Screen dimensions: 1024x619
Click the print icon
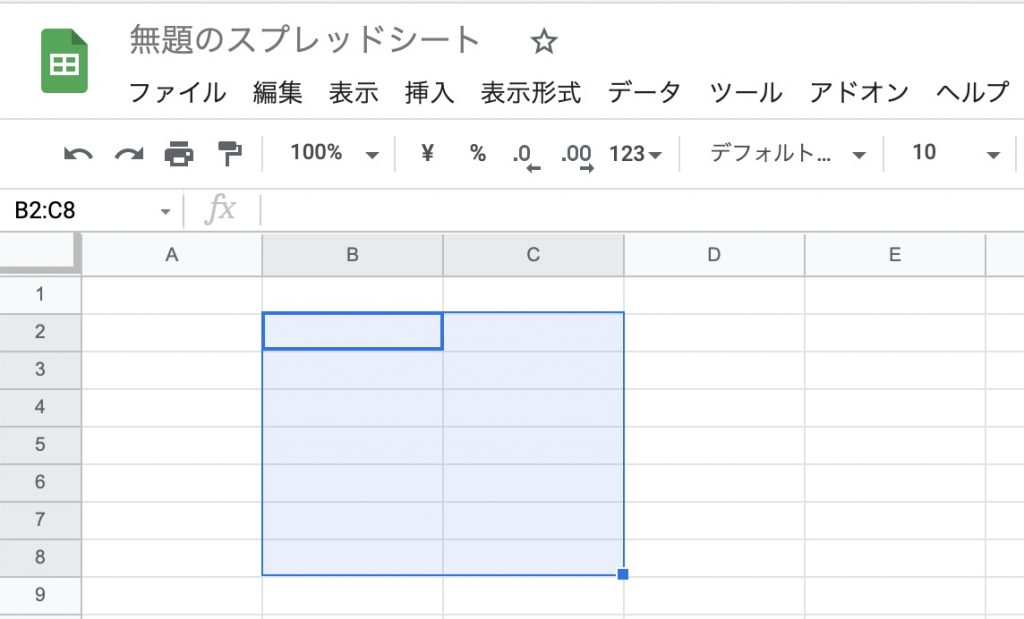coord(179,154)
